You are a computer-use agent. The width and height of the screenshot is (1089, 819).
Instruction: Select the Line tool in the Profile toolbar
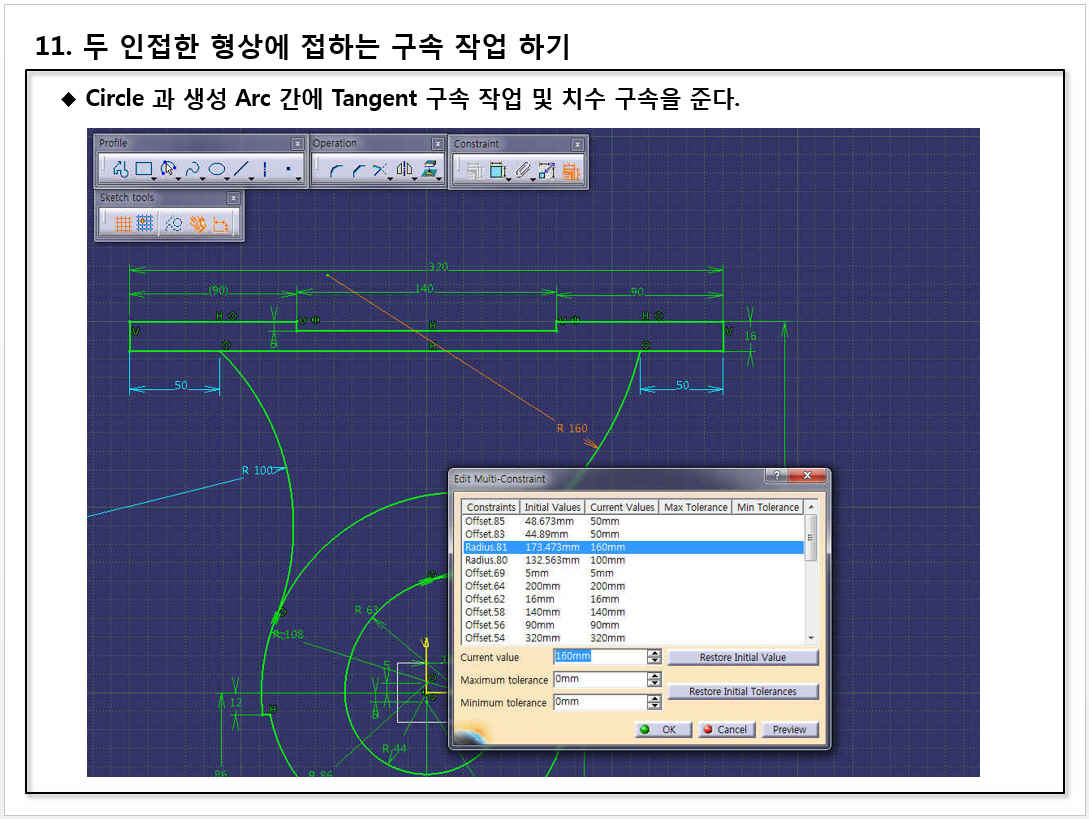tap(241, 170)
